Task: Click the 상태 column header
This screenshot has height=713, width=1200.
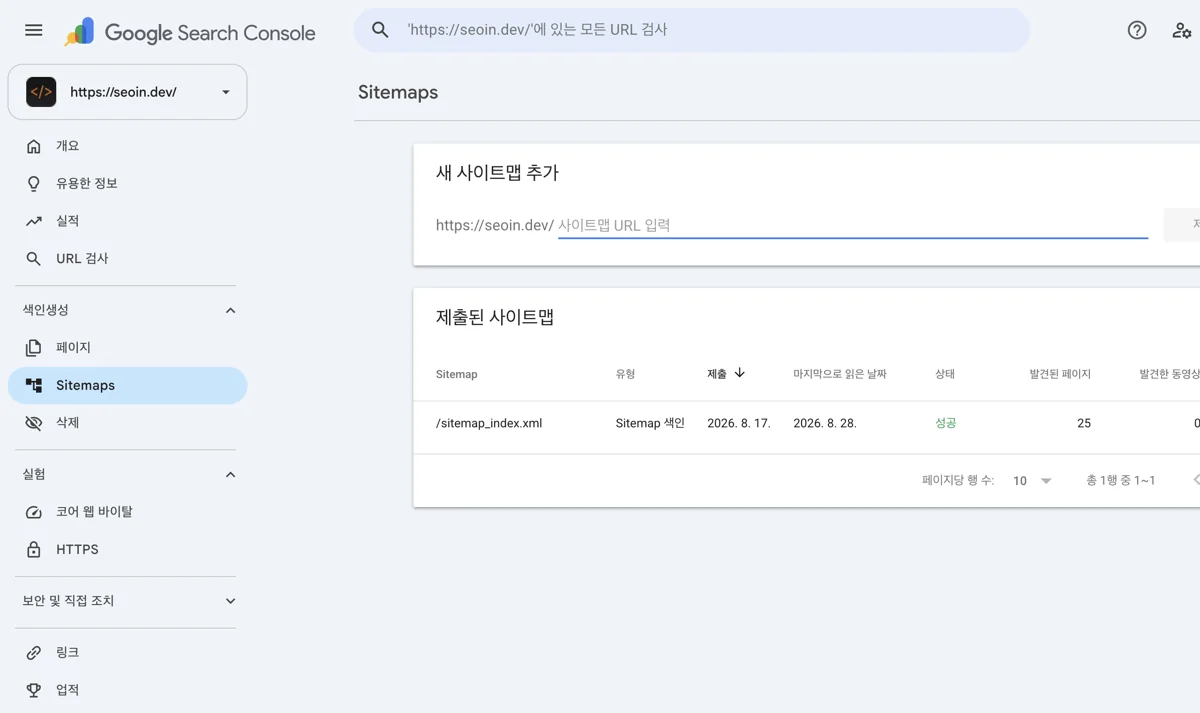Action: [x=945, y=374]
